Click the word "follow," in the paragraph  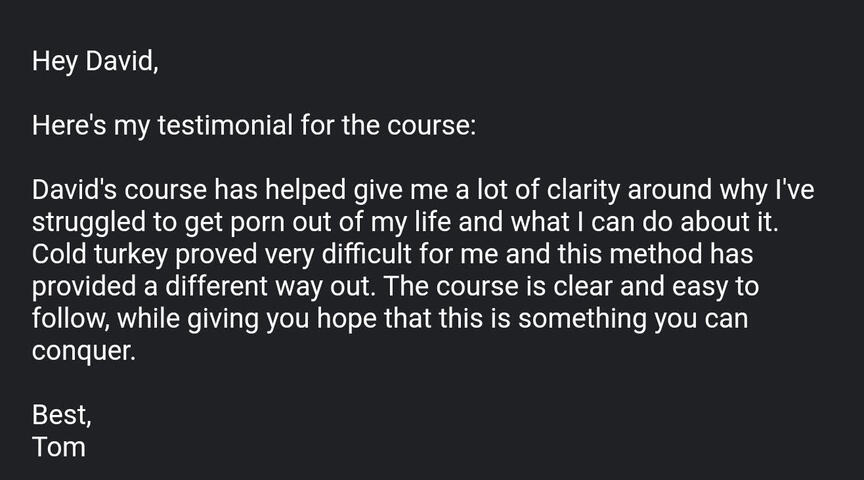pyautogui.click(x=68, y=319)
